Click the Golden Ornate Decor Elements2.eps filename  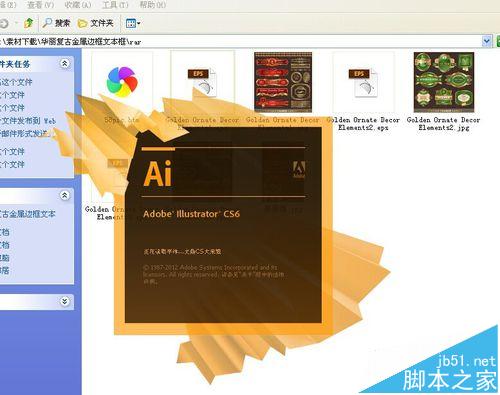pos(363,124)
